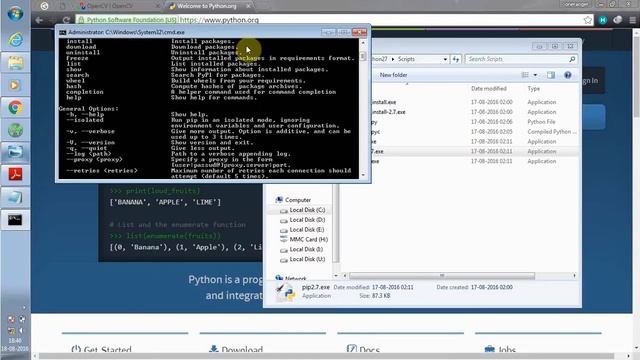Sort by the Type column header
Viewport: 640px width, 360px height.
click(533, 89)
